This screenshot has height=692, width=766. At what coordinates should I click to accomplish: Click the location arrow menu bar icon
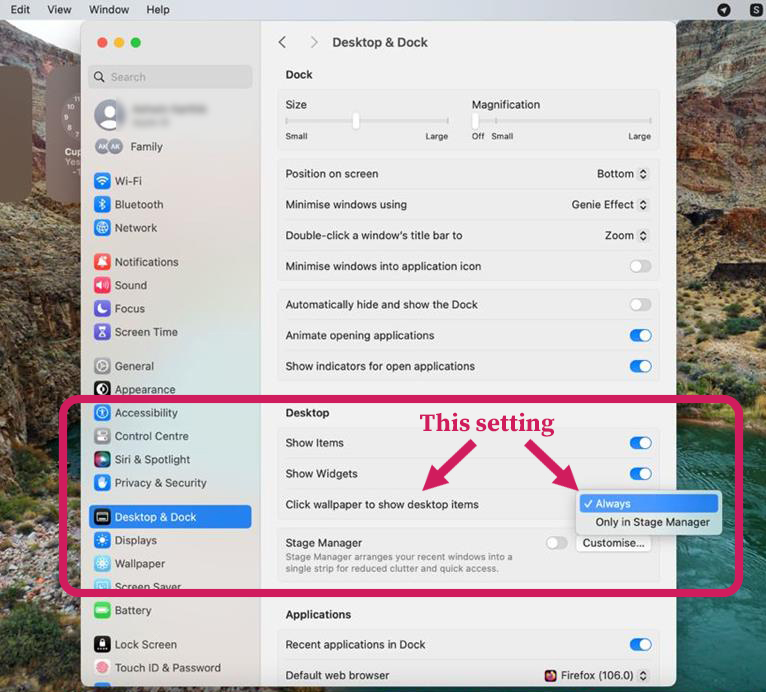[723, 10]
